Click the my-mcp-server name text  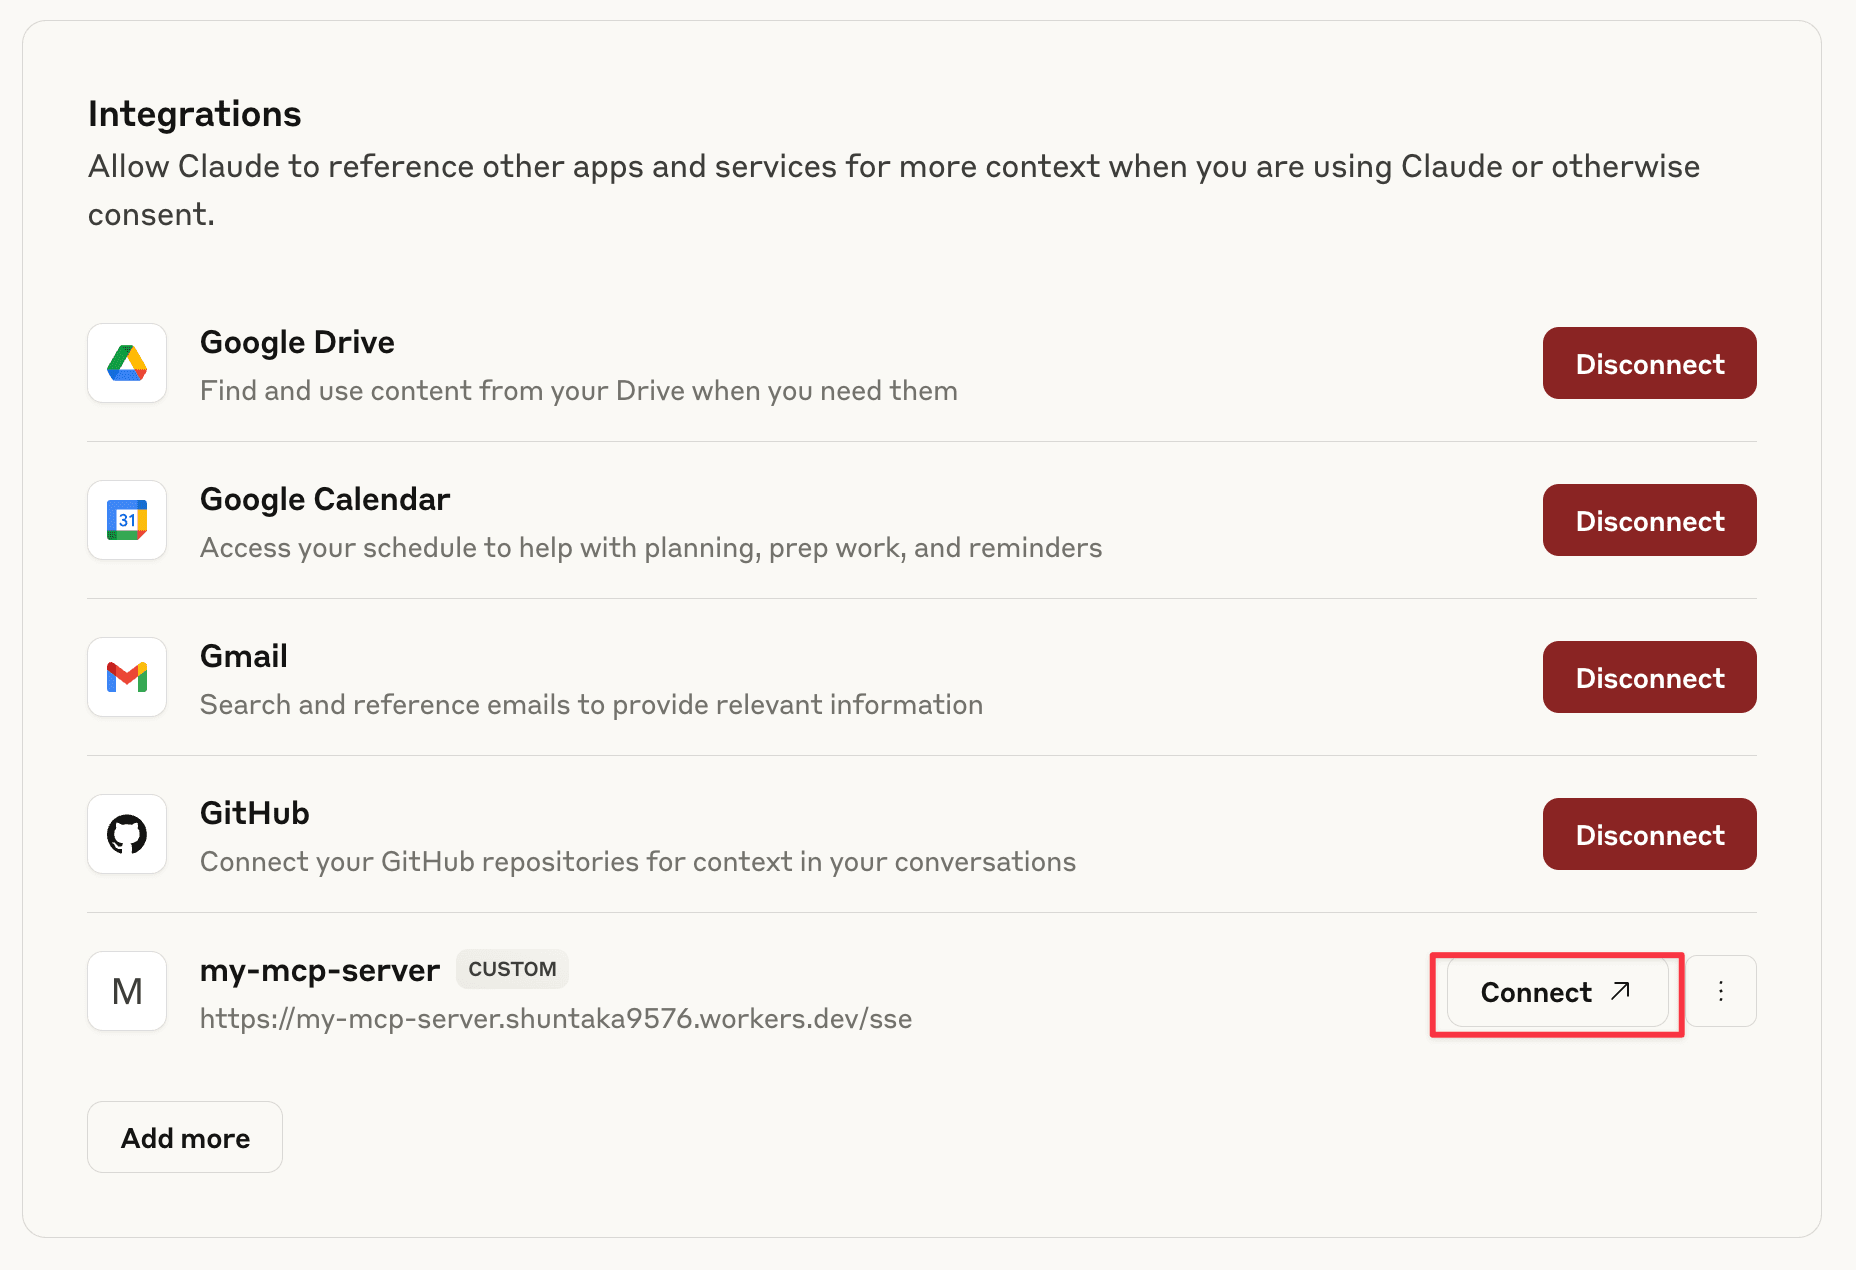(x=320, y=970)
